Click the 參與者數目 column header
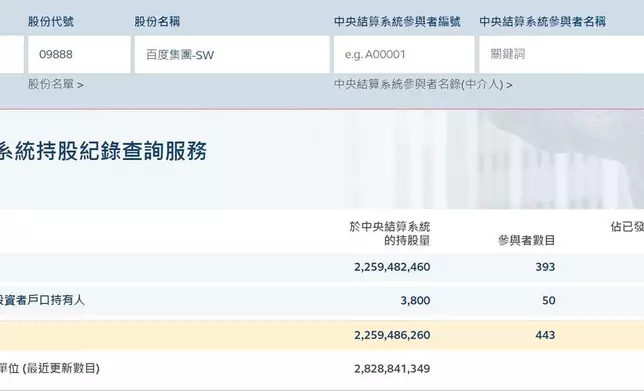Image resolution: width=644 pixels, height=392 pixels. [x=527, y=240]
